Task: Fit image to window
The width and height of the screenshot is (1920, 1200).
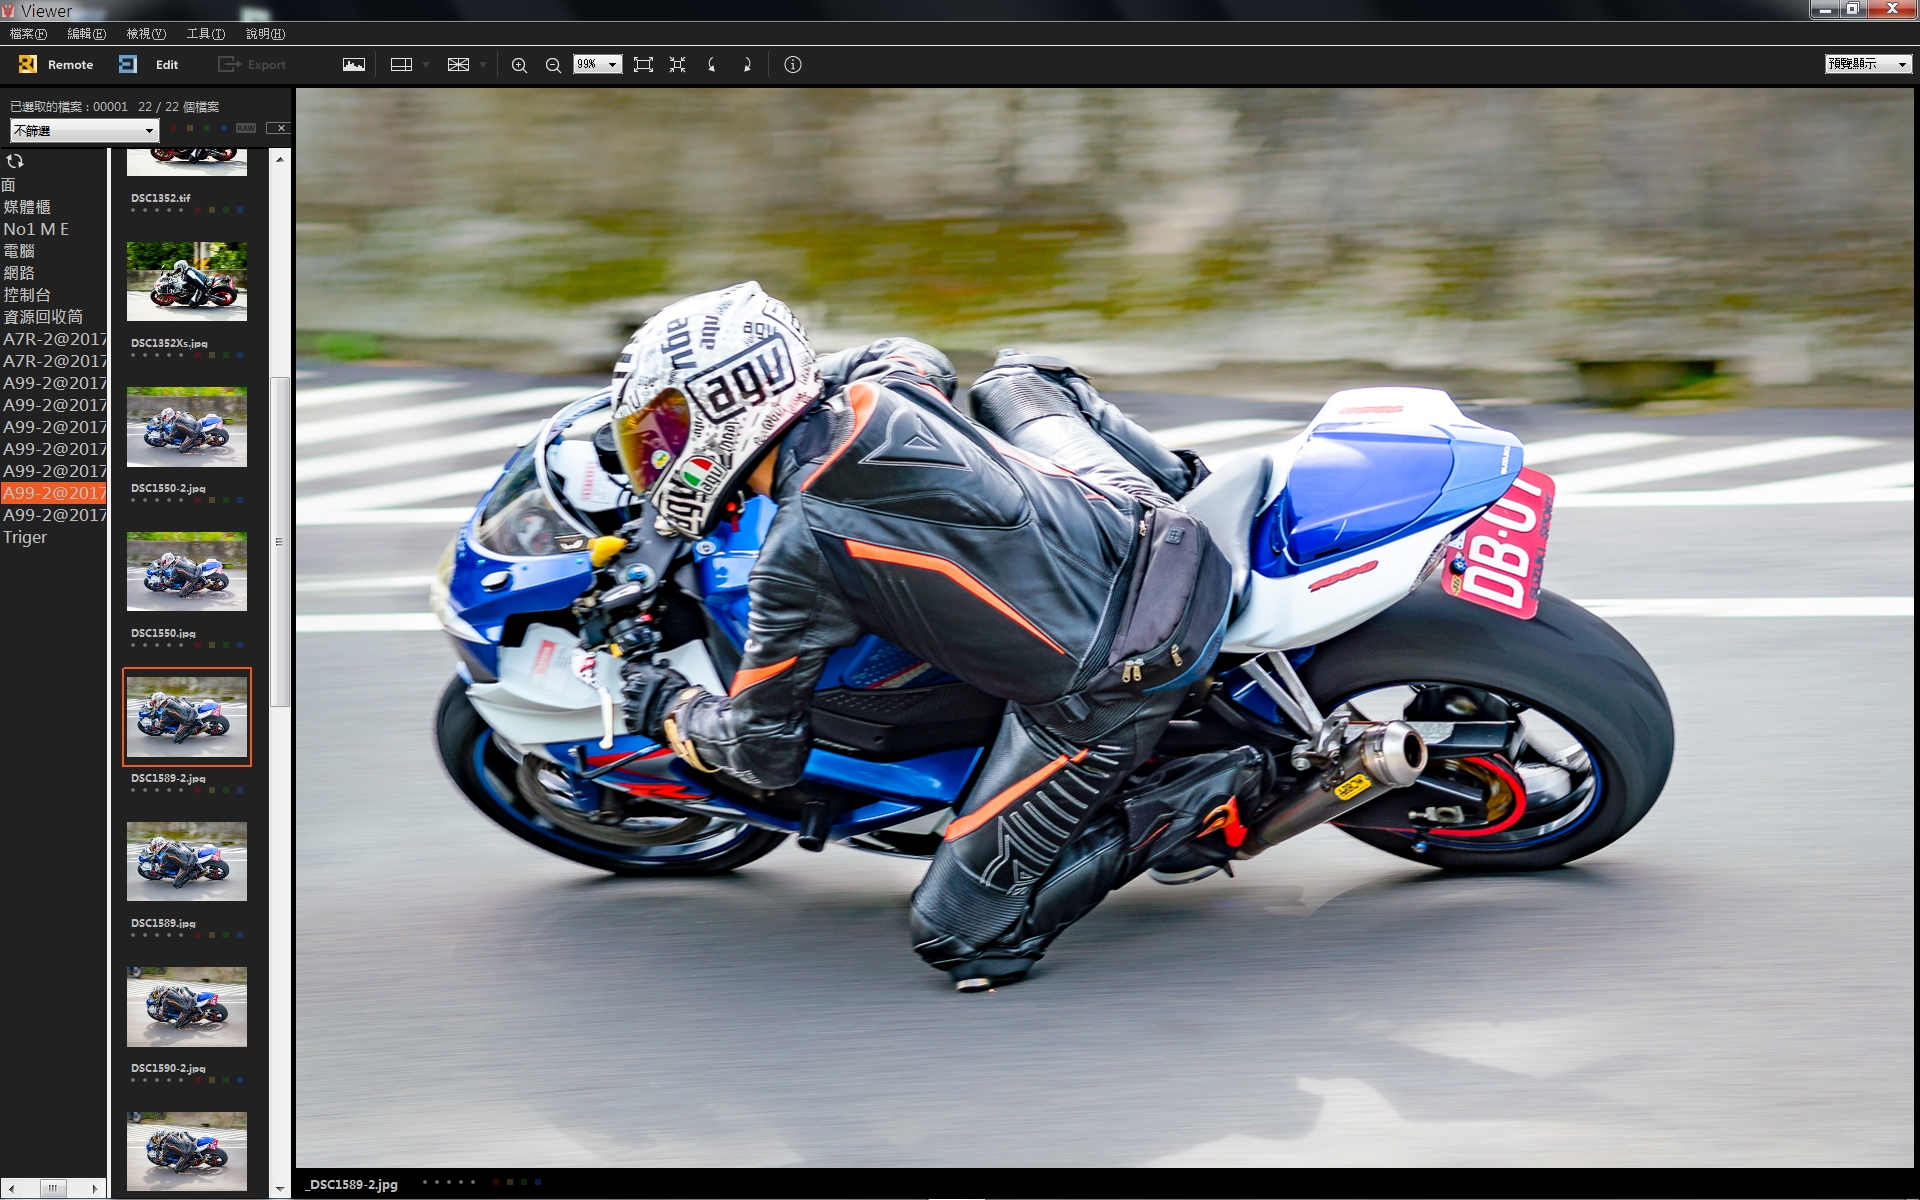Action: 644,65
